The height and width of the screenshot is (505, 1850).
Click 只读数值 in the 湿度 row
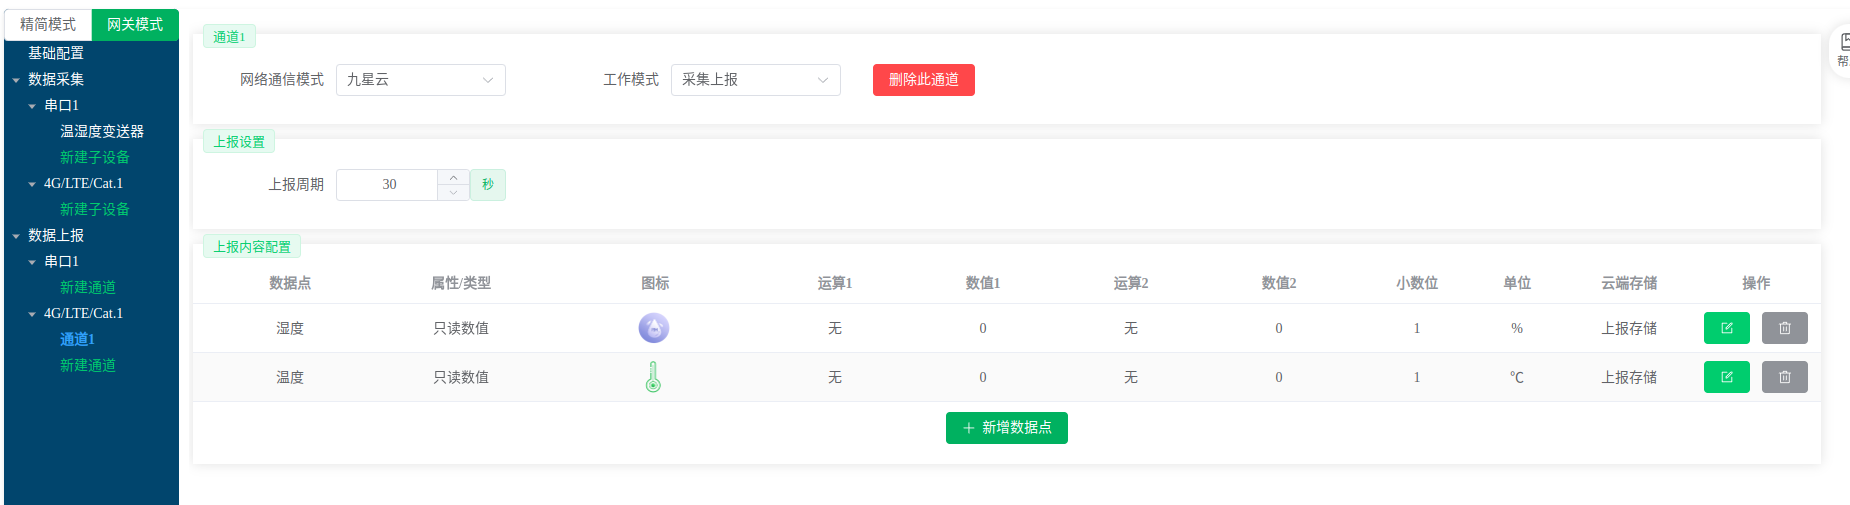click(461, 328)
